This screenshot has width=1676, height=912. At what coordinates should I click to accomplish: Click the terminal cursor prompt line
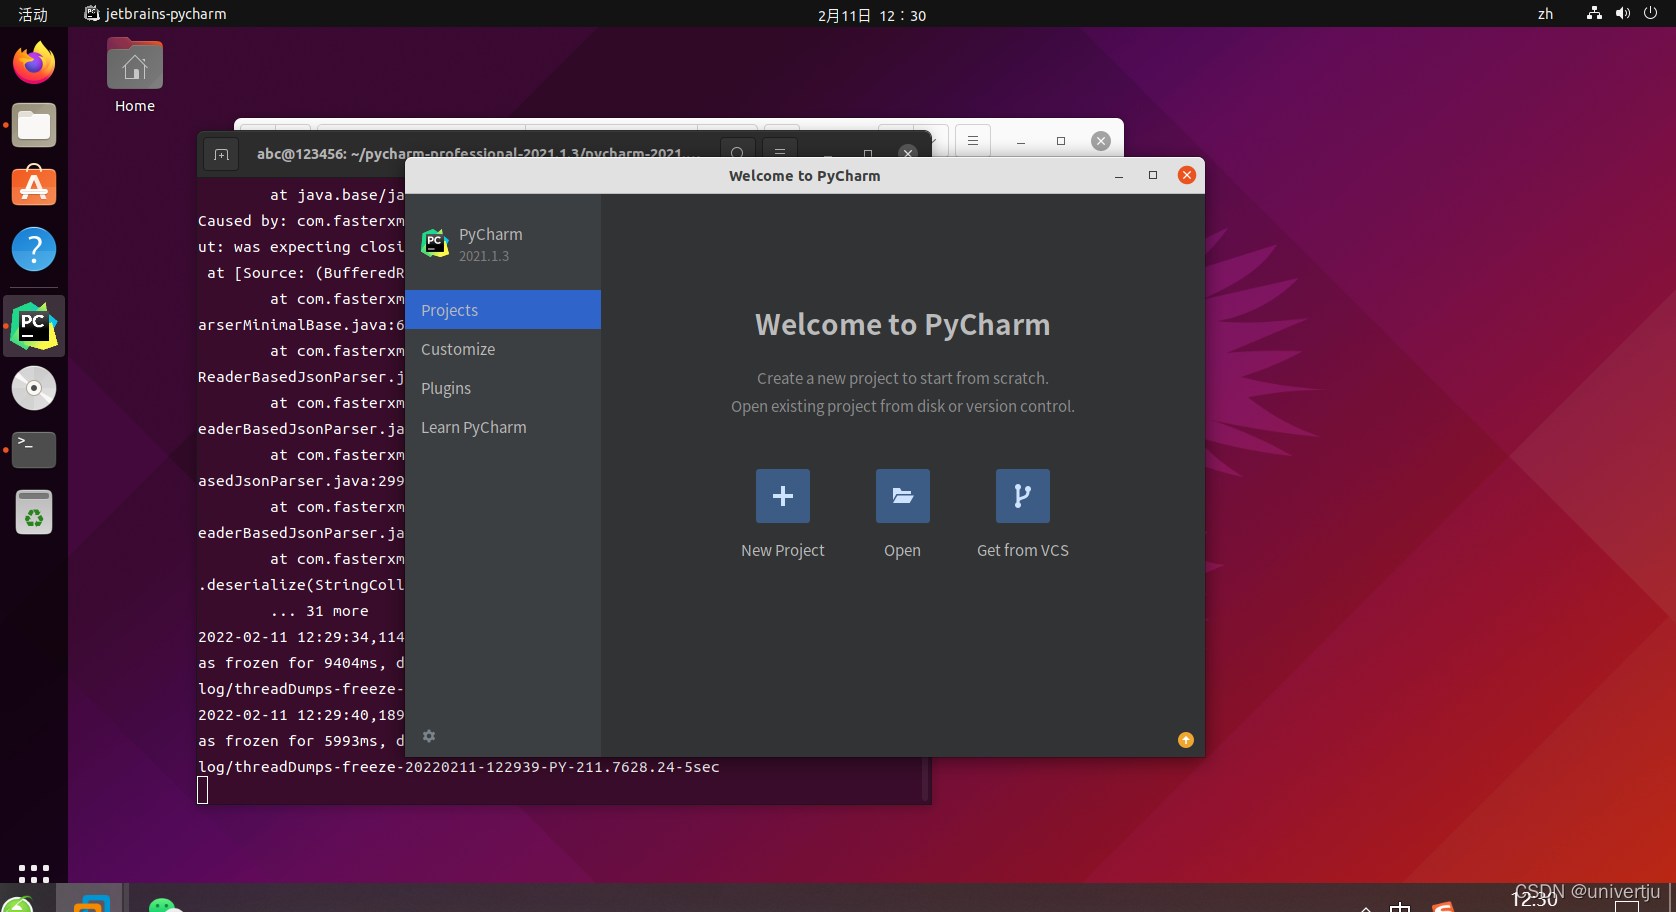(x=203, y=791)
